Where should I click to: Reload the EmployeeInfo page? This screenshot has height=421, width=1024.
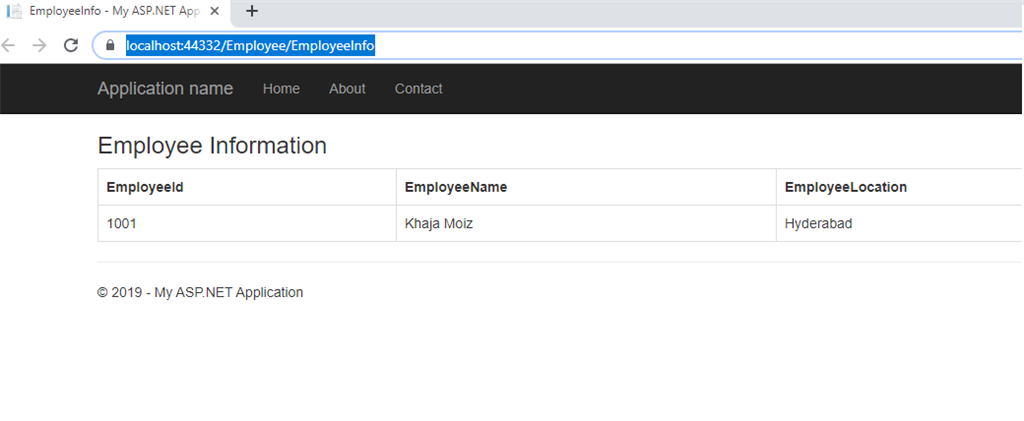pos(71,45)
